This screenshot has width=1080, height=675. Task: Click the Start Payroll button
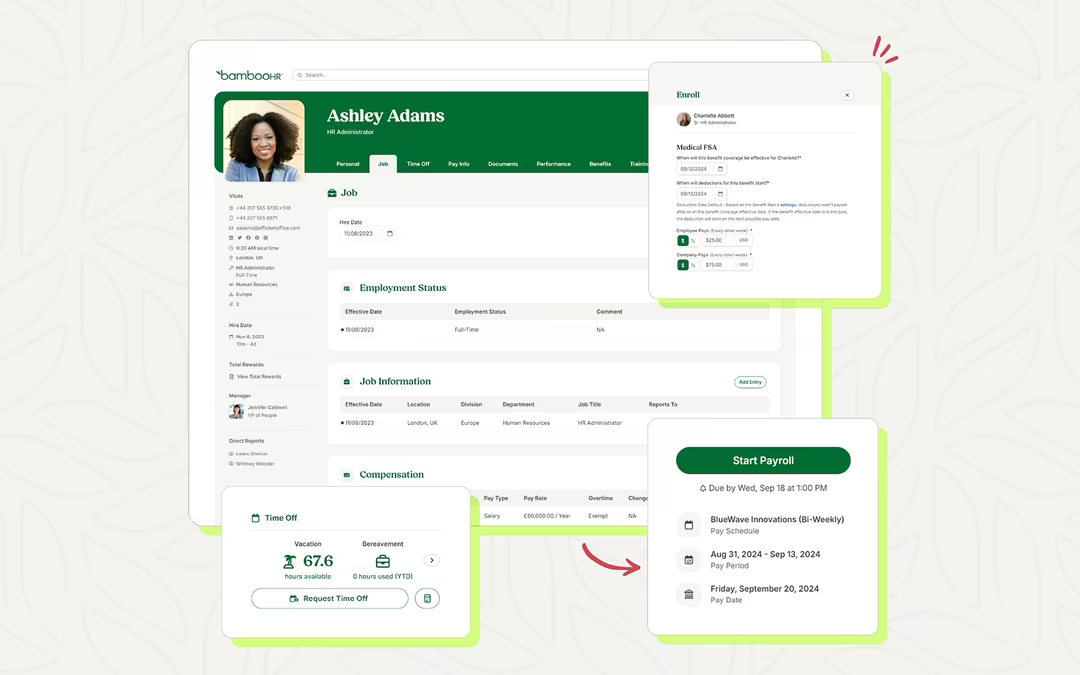(763, 460)
